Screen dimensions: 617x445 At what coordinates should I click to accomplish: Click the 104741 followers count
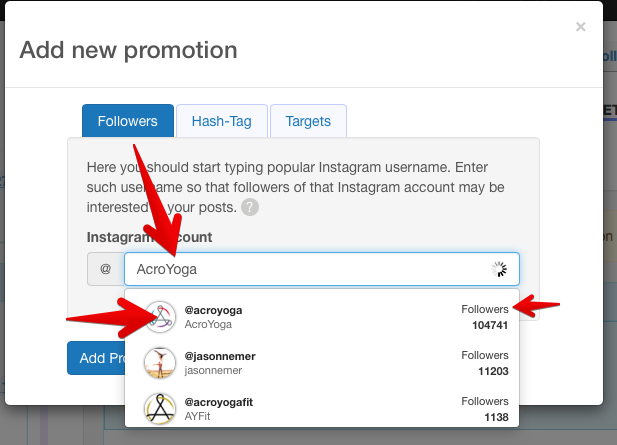(490, 325)
